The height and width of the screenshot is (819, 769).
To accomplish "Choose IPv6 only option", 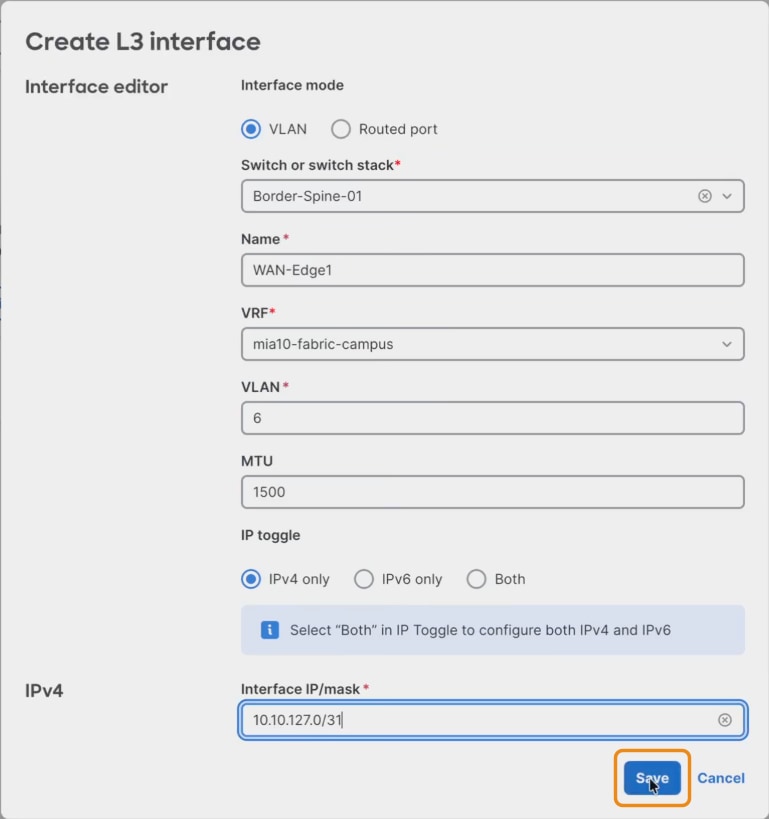I will 364,579.
